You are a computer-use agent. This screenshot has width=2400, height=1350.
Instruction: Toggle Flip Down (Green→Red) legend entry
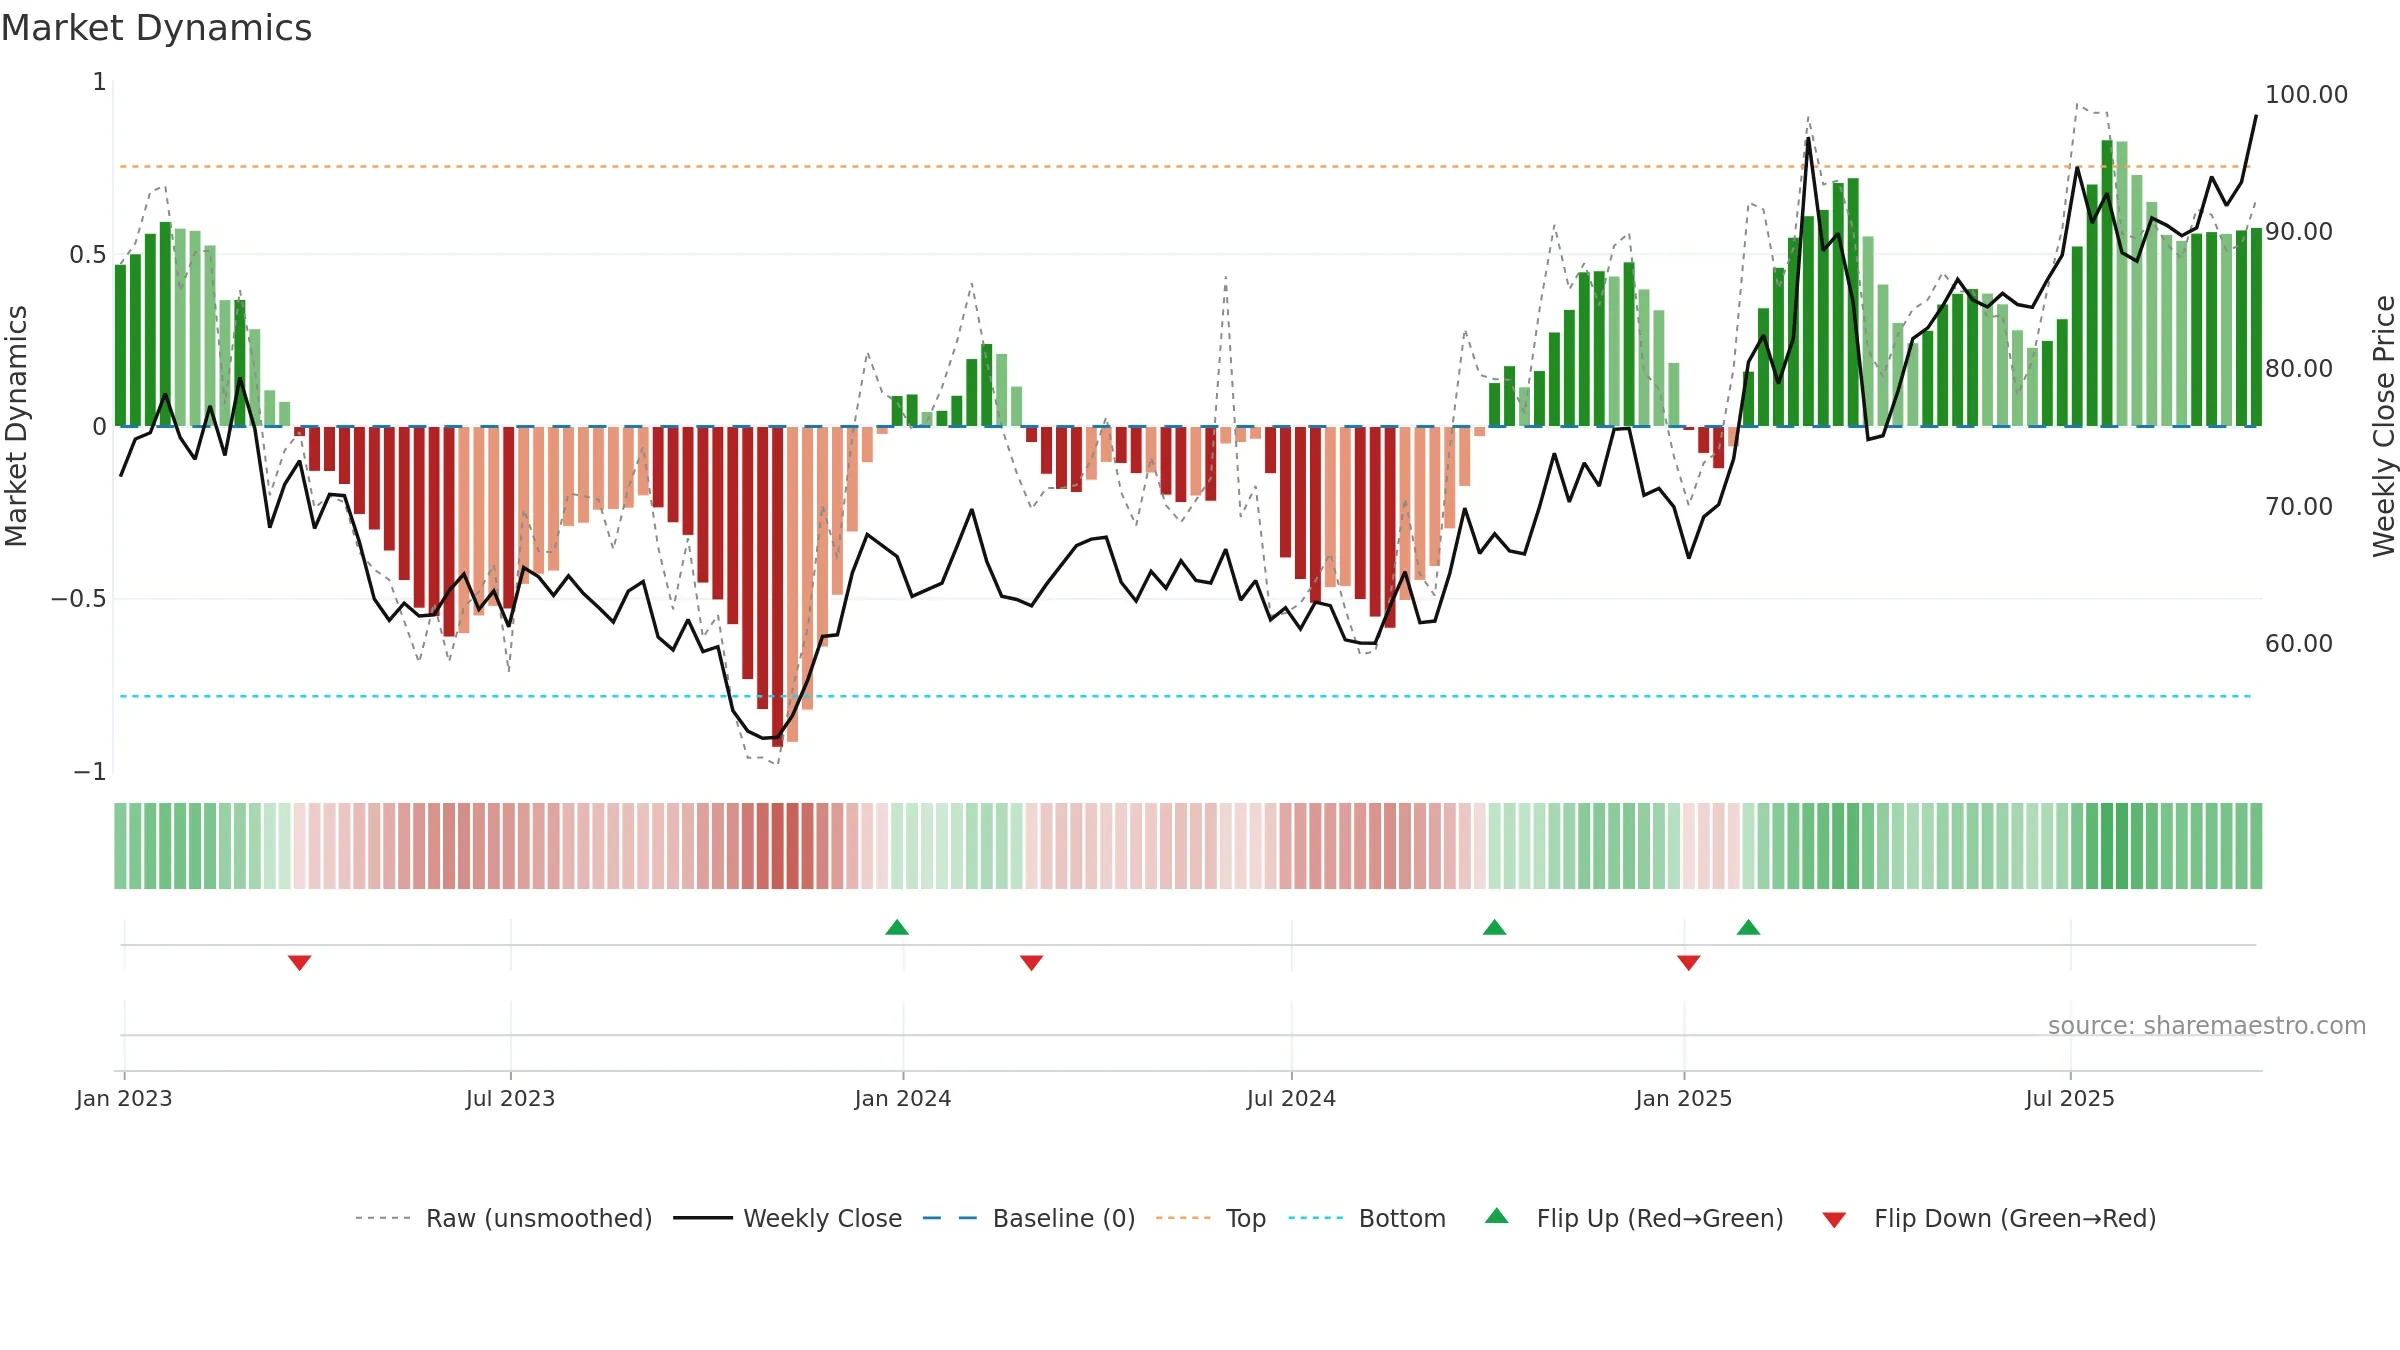click(1989, 1218)
